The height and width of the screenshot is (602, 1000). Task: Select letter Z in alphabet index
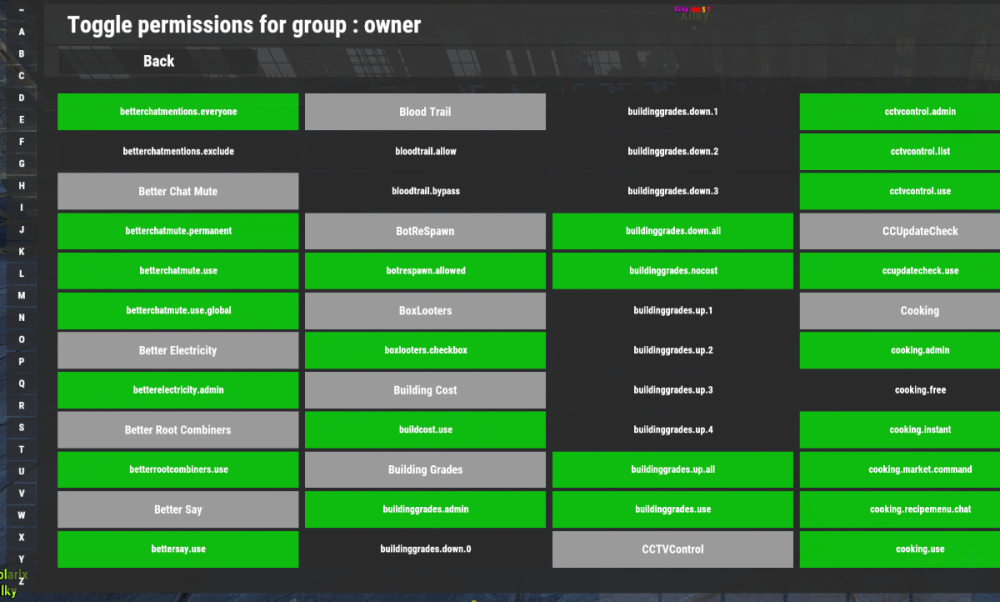pyautogui.click(x=21, y=581)
